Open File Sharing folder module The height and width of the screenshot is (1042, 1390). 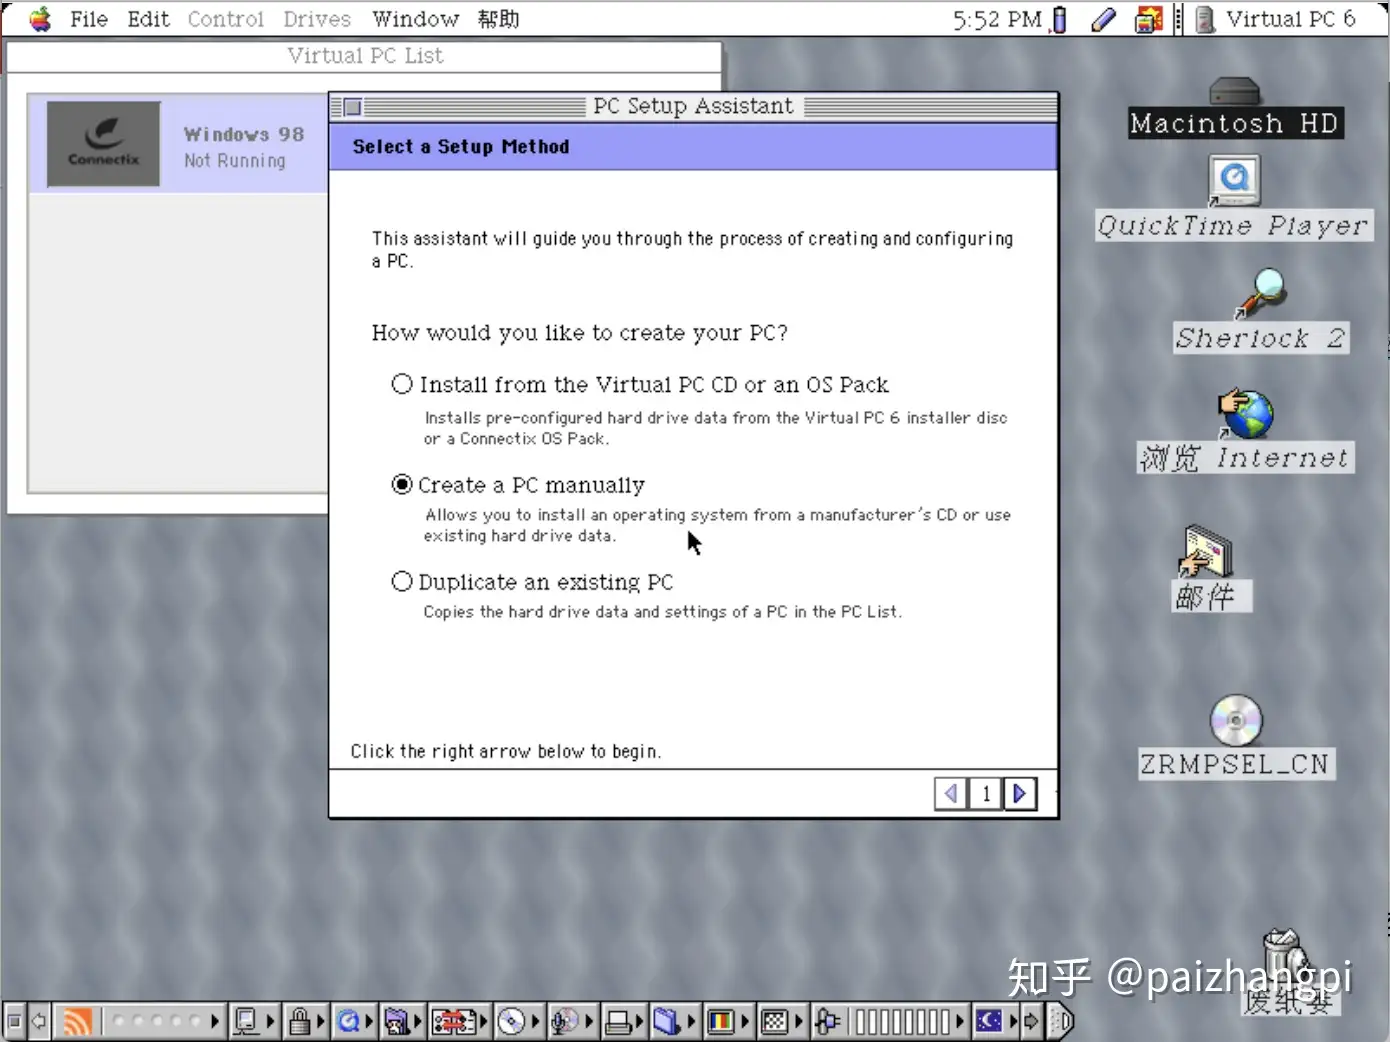point(397,1021)
